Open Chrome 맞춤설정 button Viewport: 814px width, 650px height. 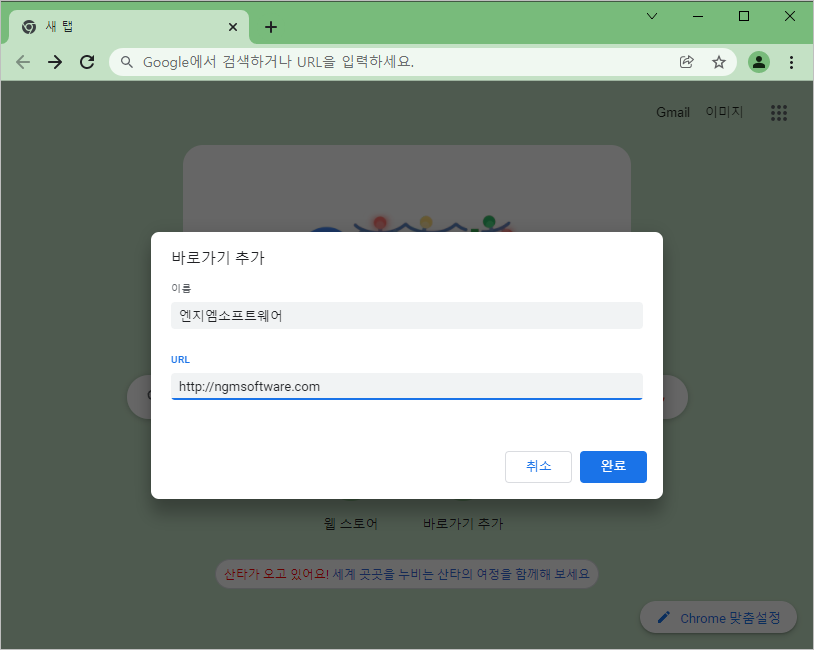[x=718, y=618]
